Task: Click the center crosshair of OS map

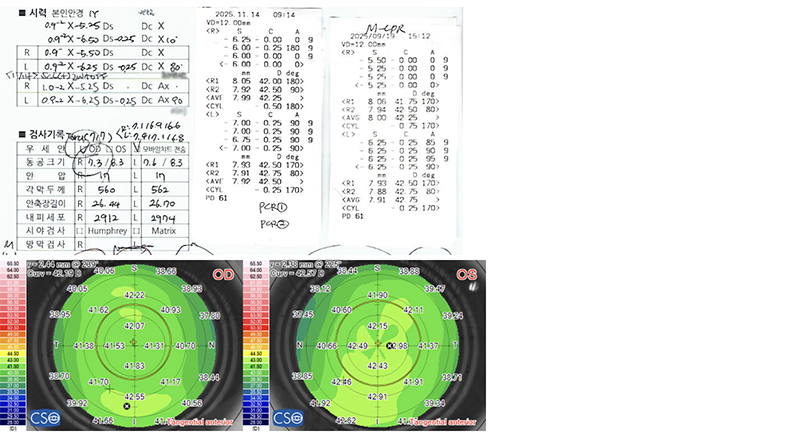Action: coord(378,344)
